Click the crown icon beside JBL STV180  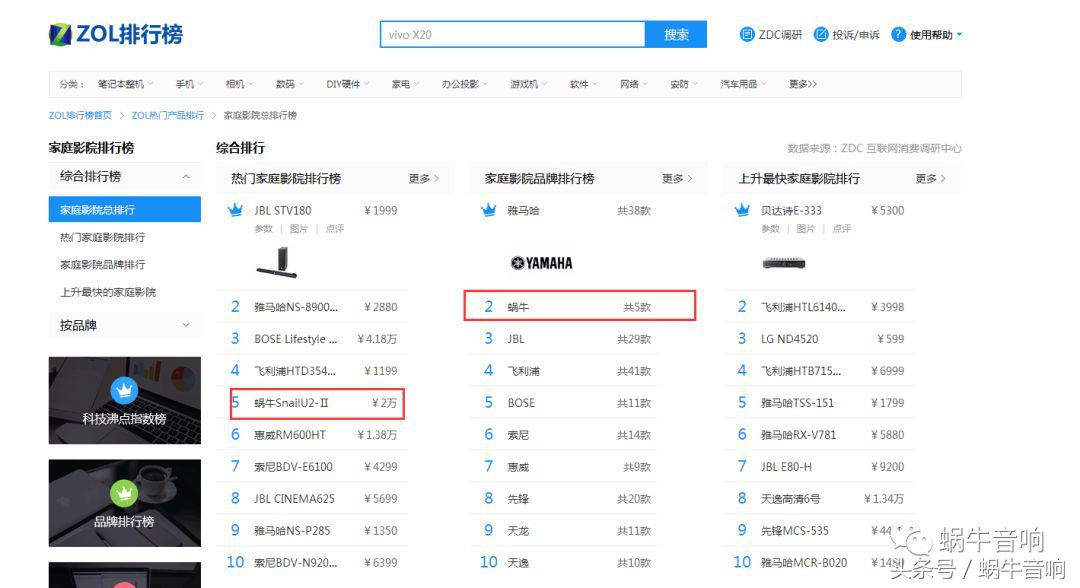(x=234, y=210)
